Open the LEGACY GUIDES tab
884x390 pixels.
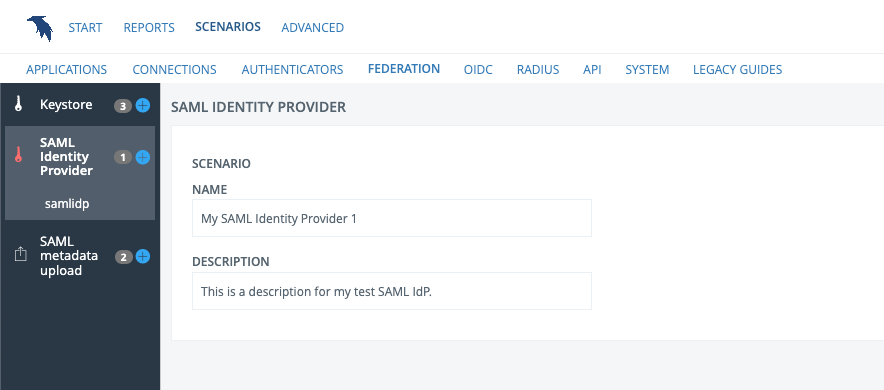[737, 69]
